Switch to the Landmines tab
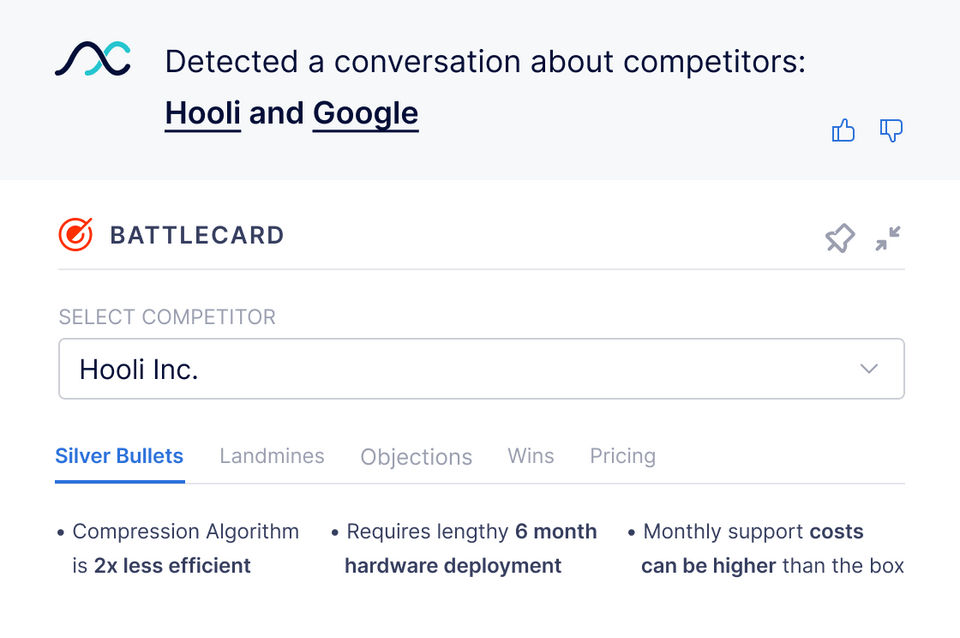The height and width of the screenshot is (638, 960). point(272,456)
